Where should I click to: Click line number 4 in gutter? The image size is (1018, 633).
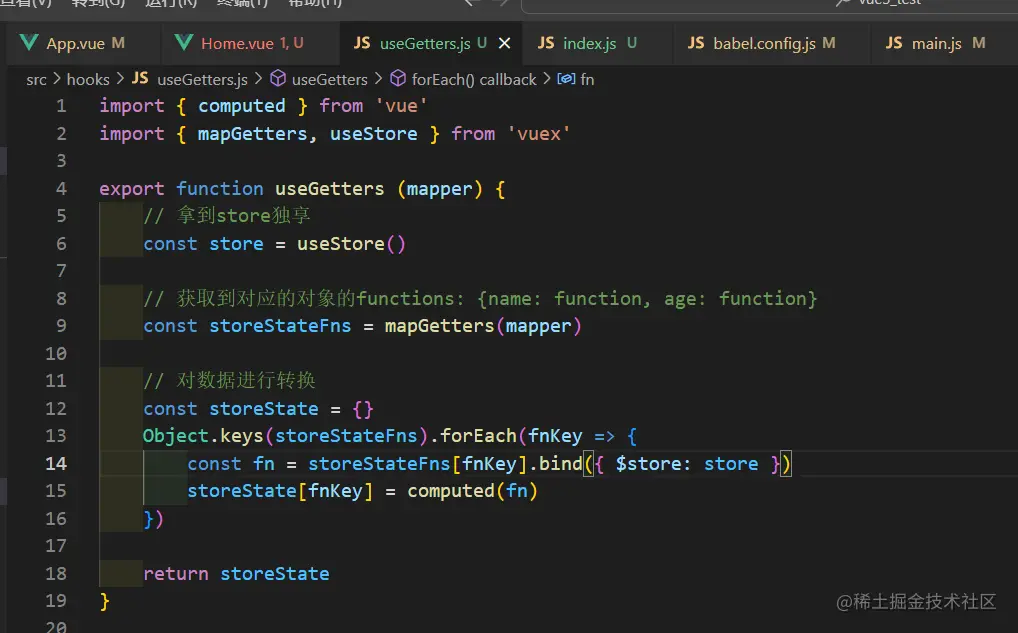pyautogui.click(x=61, y=189)
